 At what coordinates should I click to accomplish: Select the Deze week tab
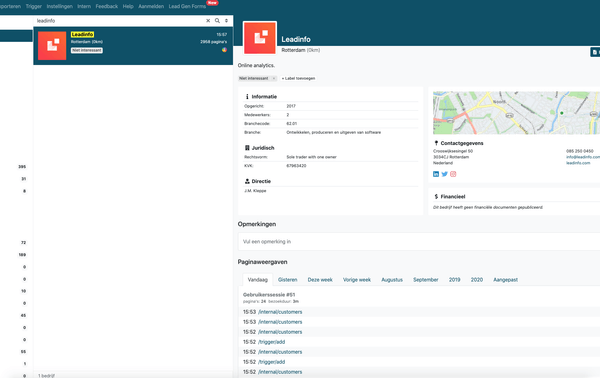coord(320,280)
